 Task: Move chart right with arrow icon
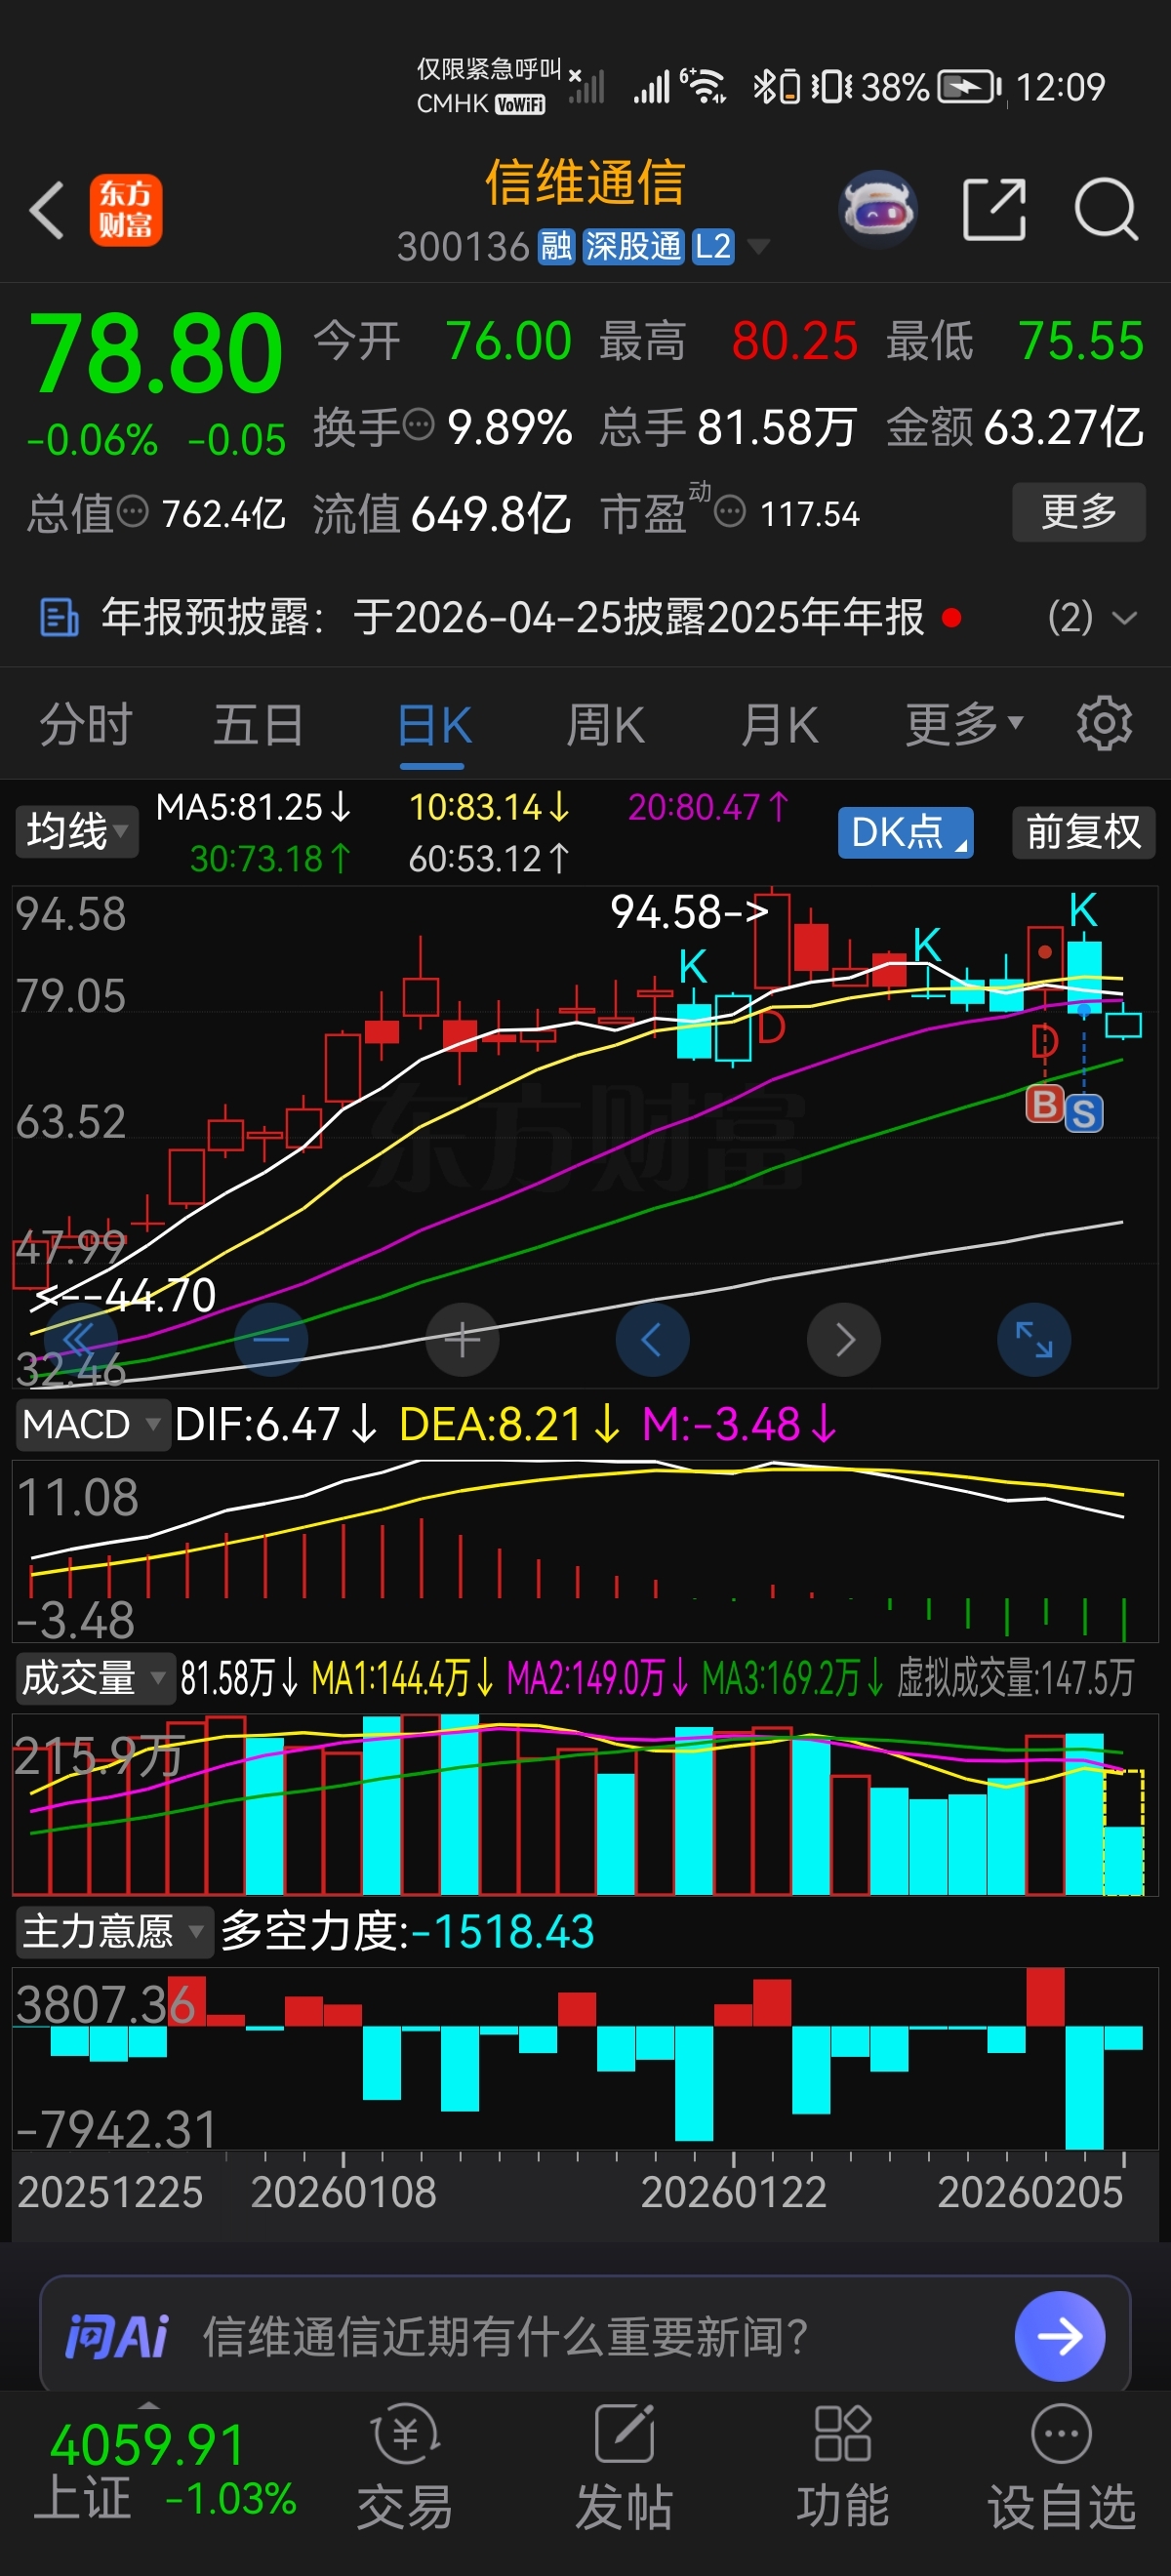pos(844,1340)
